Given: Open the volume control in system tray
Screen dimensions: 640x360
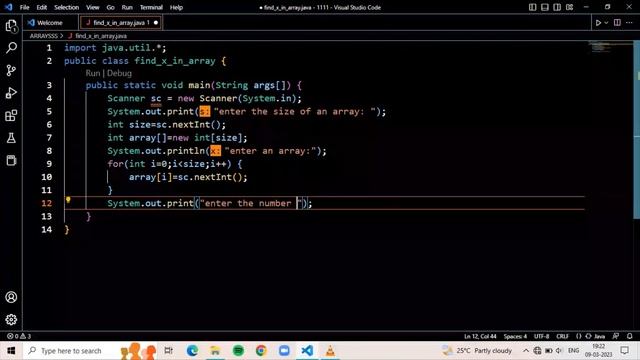Looking at the screenshot, I should (559, 351).
